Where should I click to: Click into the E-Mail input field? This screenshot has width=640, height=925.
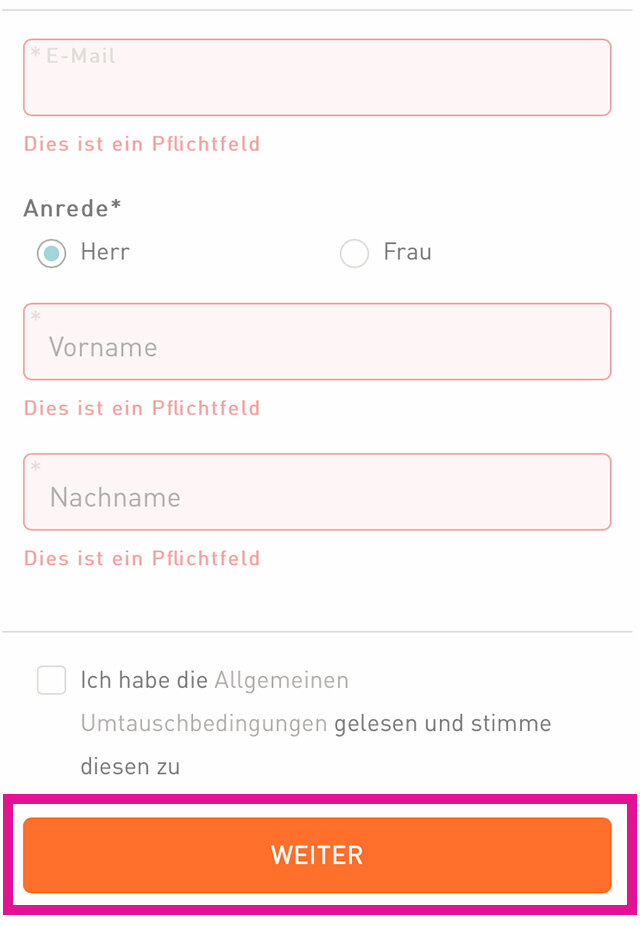(x=317, y=86)
